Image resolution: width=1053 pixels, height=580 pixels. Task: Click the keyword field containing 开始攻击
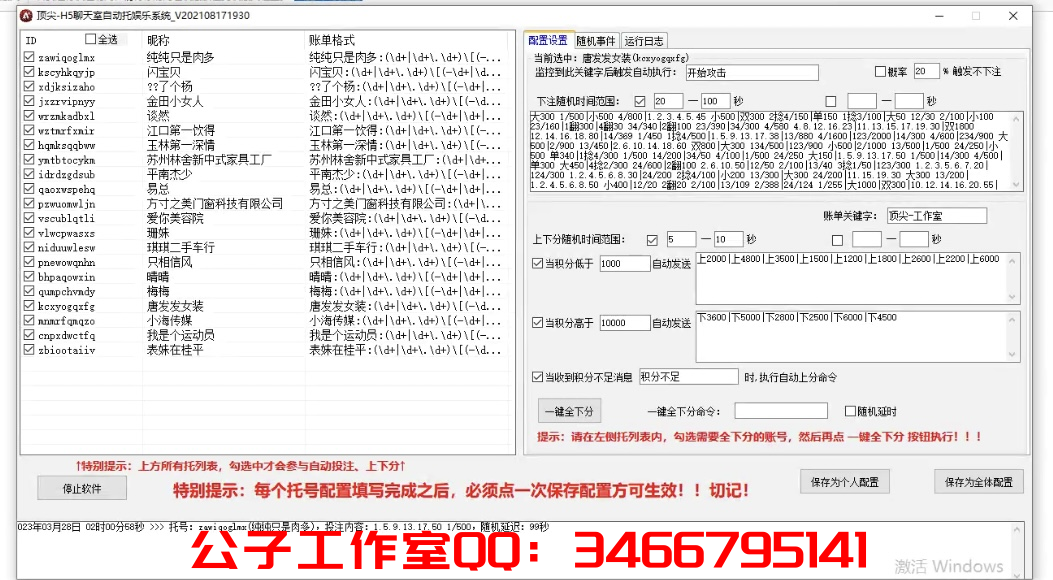coord(751,72)
